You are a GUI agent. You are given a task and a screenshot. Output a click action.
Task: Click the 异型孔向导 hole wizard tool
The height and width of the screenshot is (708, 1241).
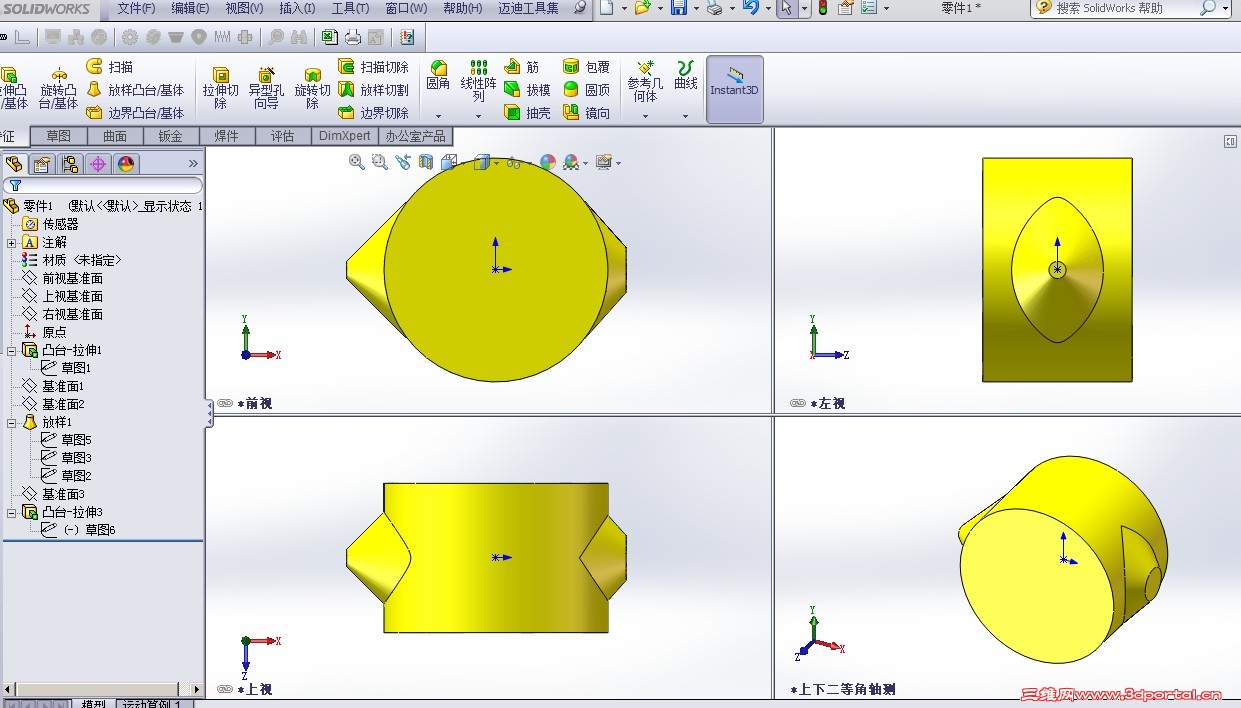point(266,88)
